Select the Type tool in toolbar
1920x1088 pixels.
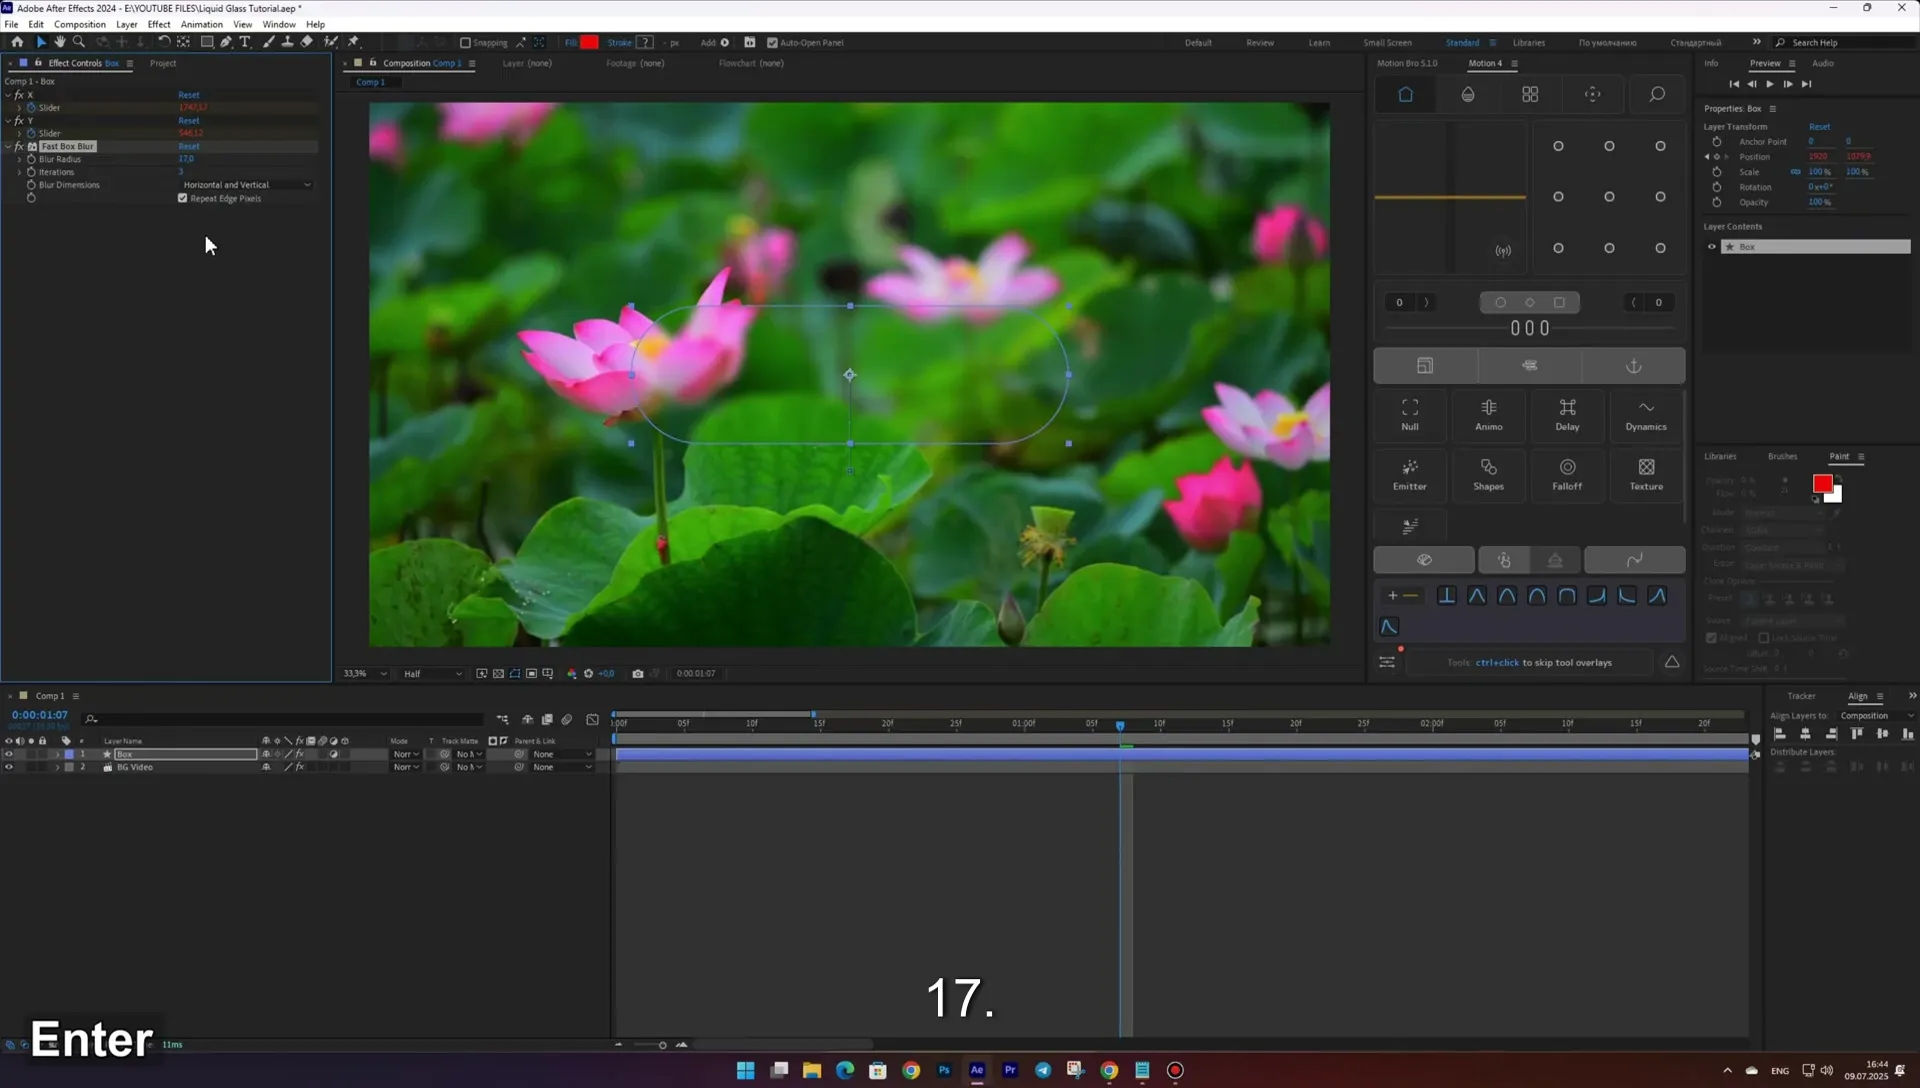245,42
